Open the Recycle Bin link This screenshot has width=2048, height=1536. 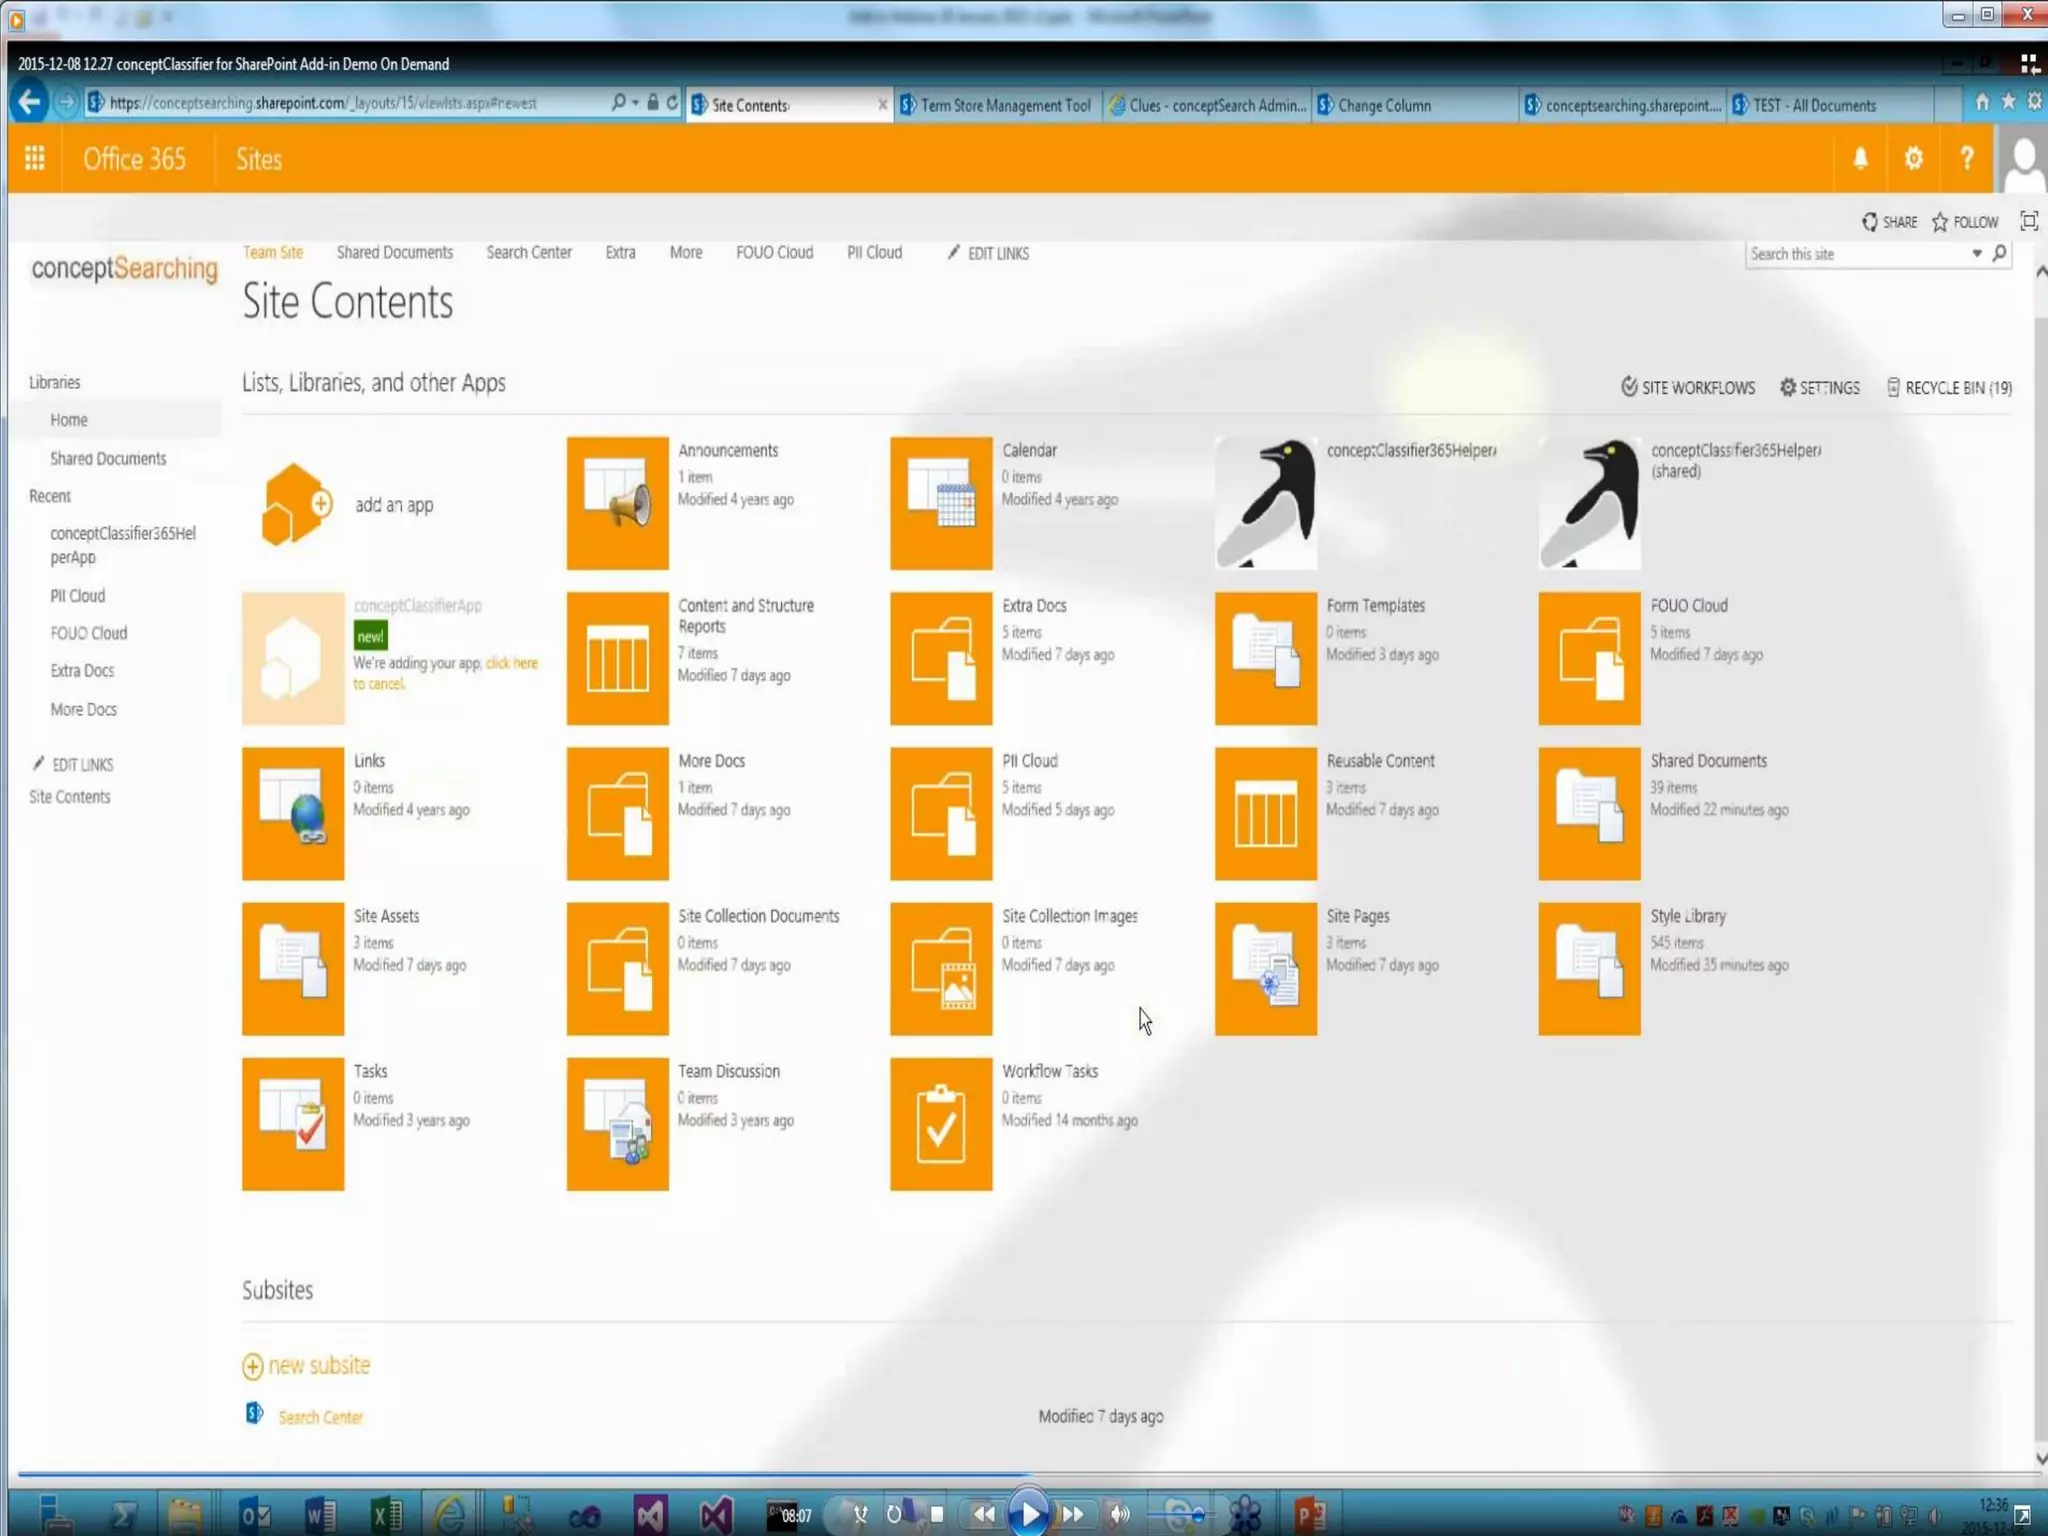(x=1957, y=388)
